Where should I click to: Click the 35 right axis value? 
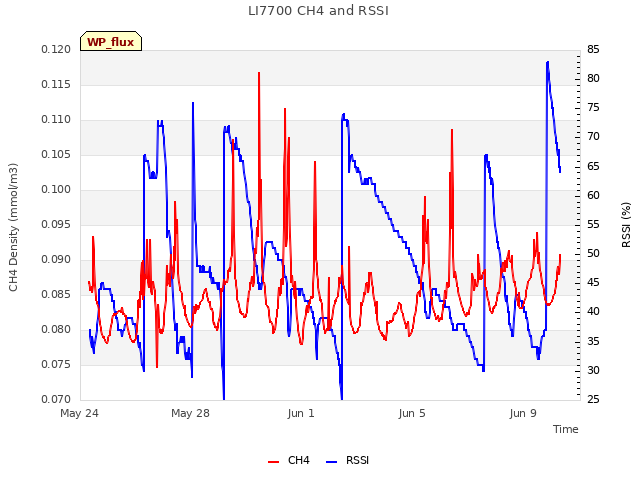pyautogui.click(x=593, y=341)
